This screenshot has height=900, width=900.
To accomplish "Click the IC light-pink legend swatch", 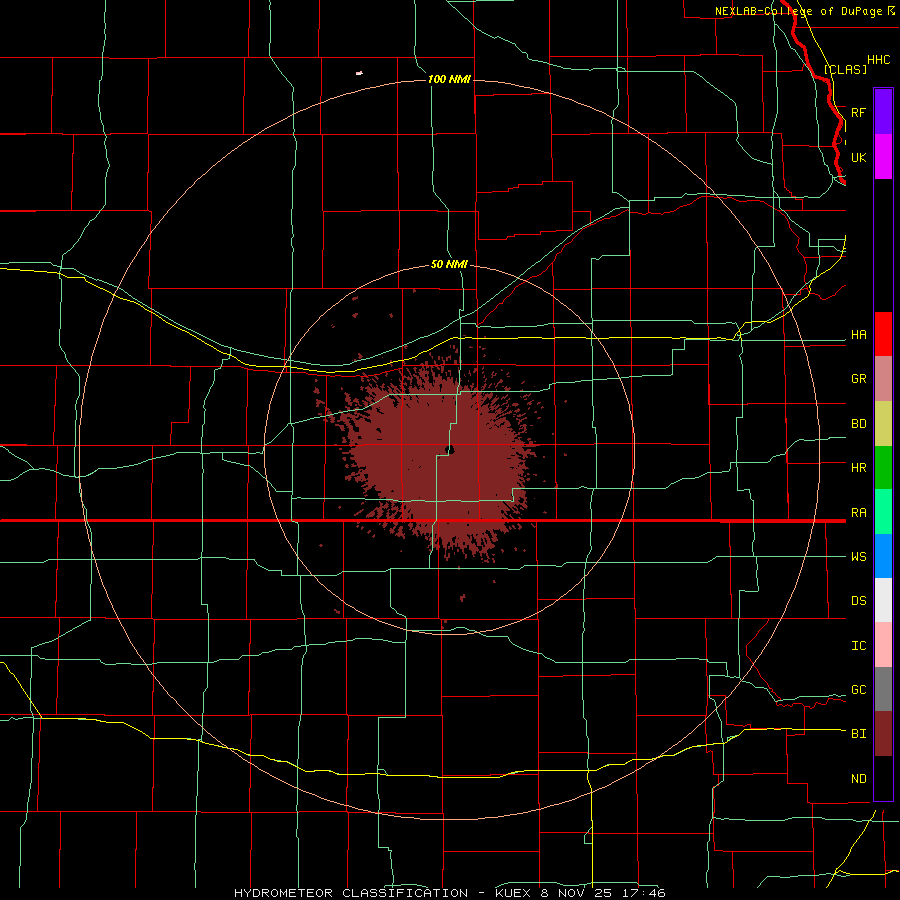I will coord(883,645).
